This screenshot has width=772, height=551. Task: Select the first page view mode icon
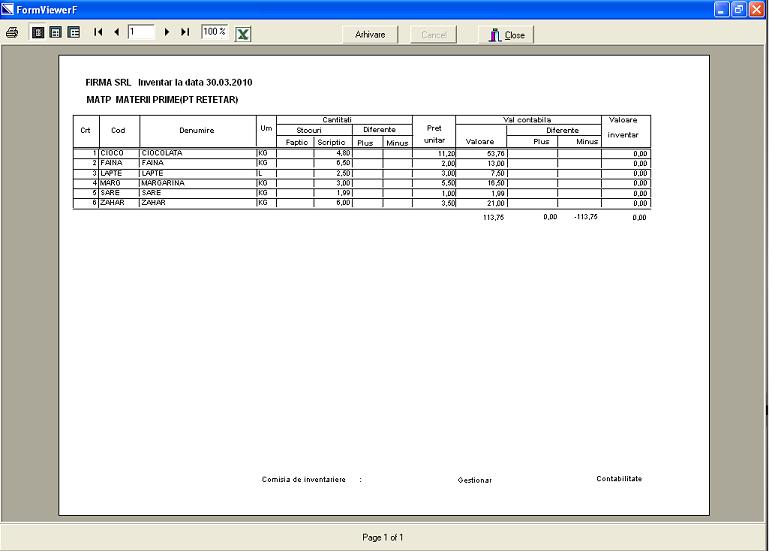click(38, 33)
